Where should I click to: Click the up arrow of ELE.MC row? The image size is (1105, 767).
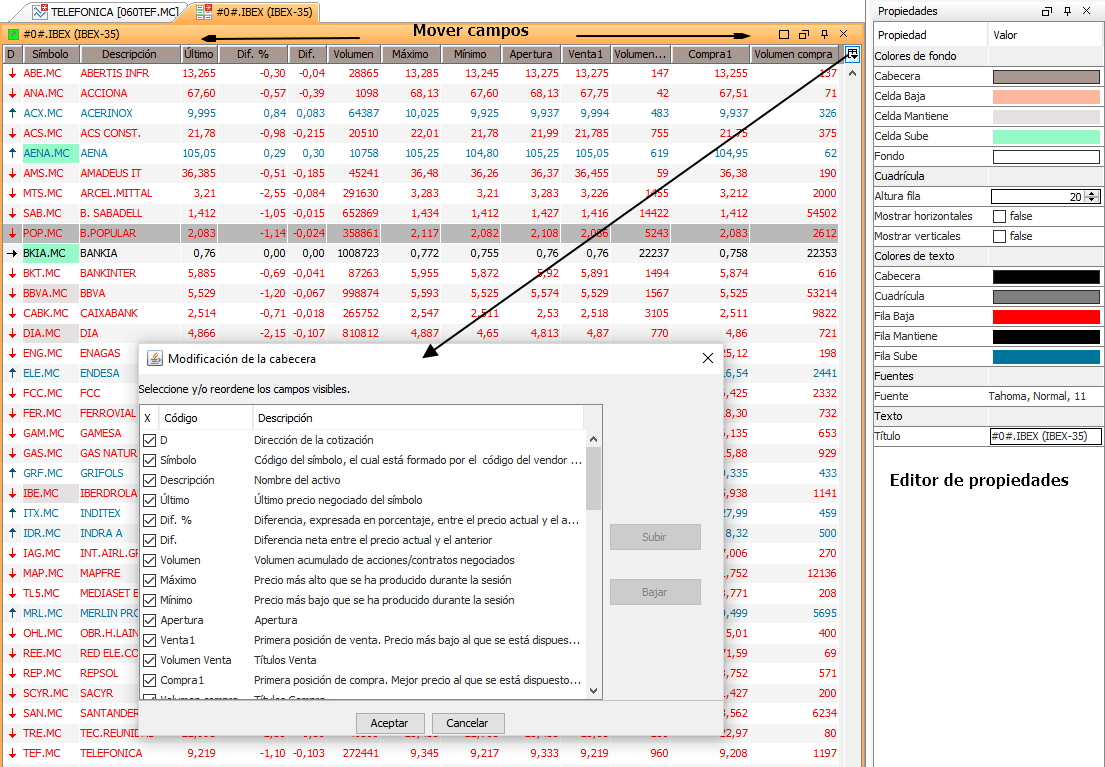[x=12, y=373]
